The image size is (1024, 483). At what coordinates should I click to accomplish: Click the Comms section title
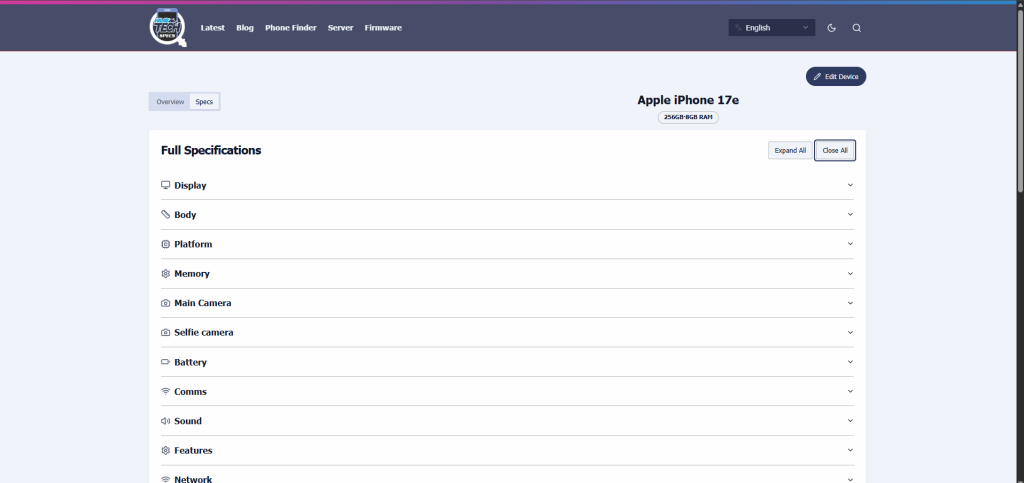pos(191,392)
